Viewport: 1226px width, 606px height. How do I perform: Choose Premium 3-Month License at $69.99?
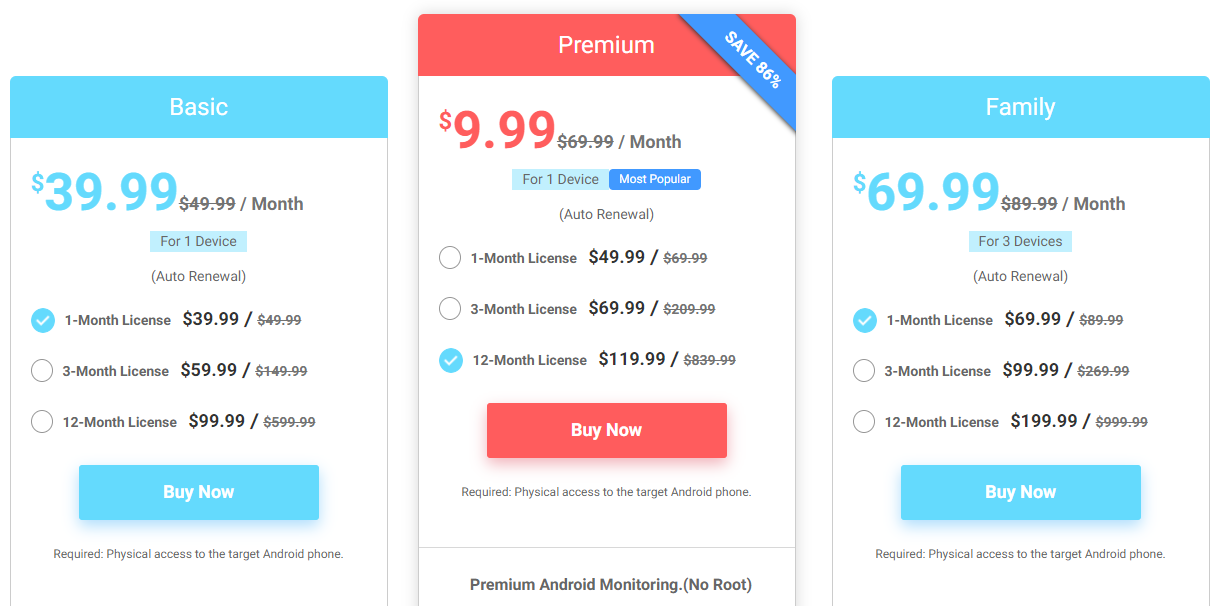[x=450, y=309]
